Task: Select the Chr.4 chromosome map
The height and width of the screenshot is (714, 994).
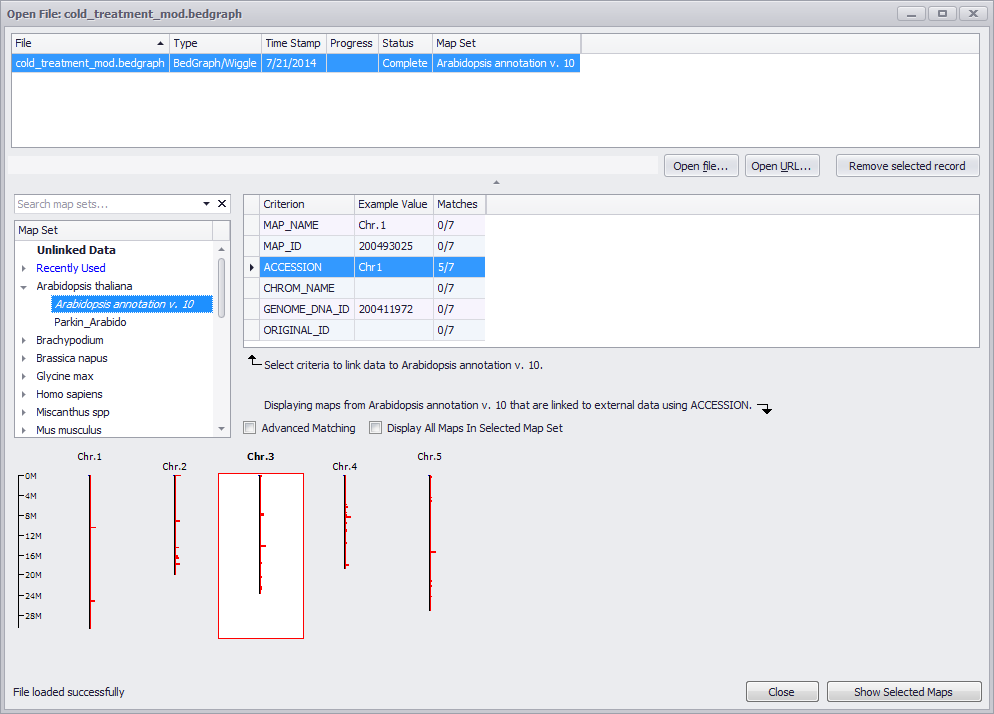Action: click(x=345, y=520)
